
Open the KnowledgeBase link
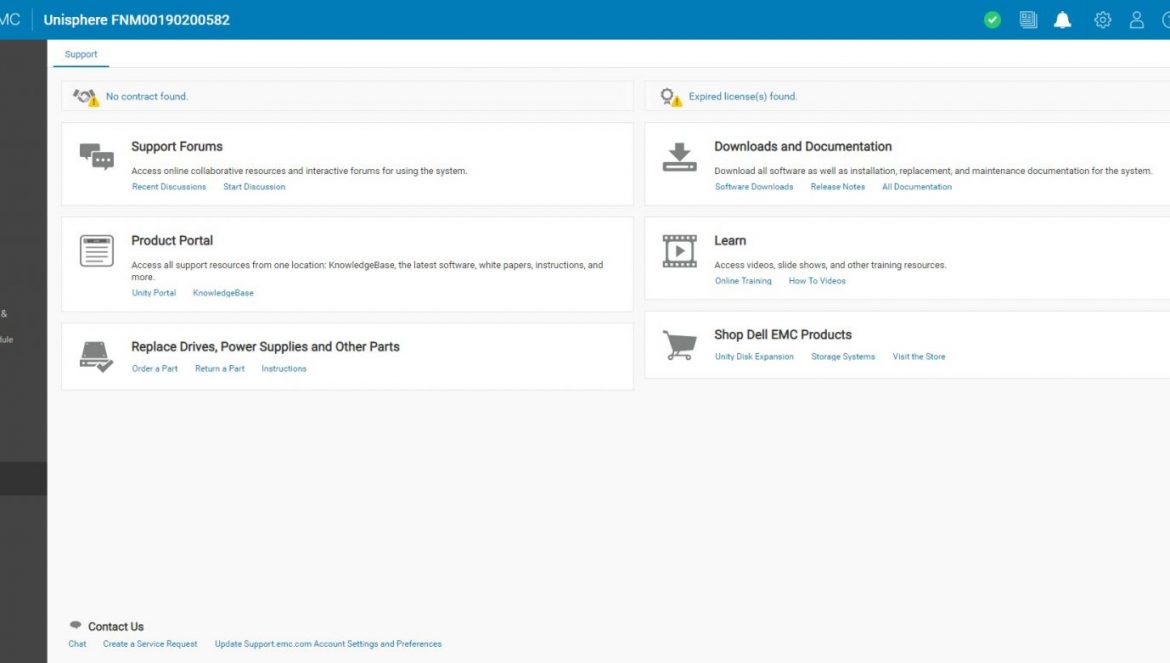pyautogui.click(x=223, y=292)
